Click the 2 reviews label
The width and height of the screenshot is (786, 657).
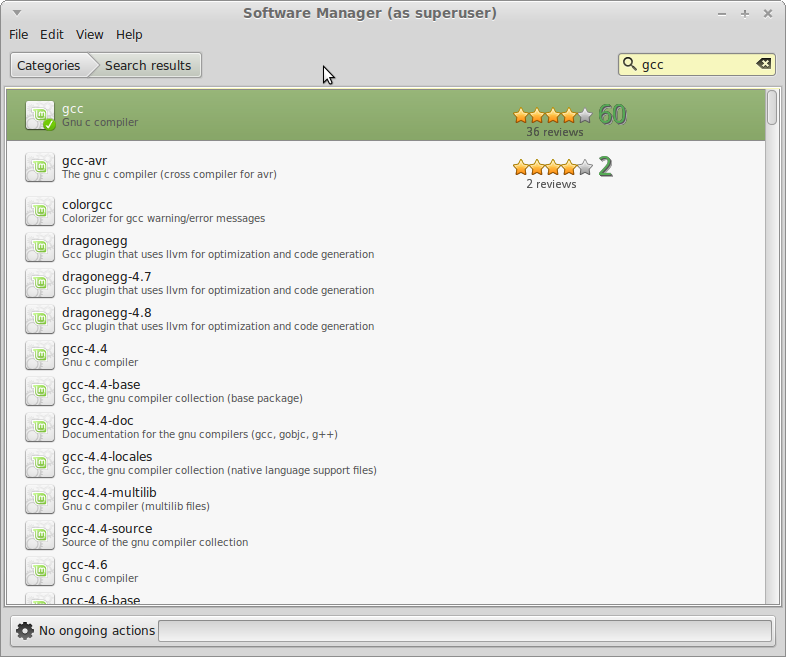(x=551, y=184)
